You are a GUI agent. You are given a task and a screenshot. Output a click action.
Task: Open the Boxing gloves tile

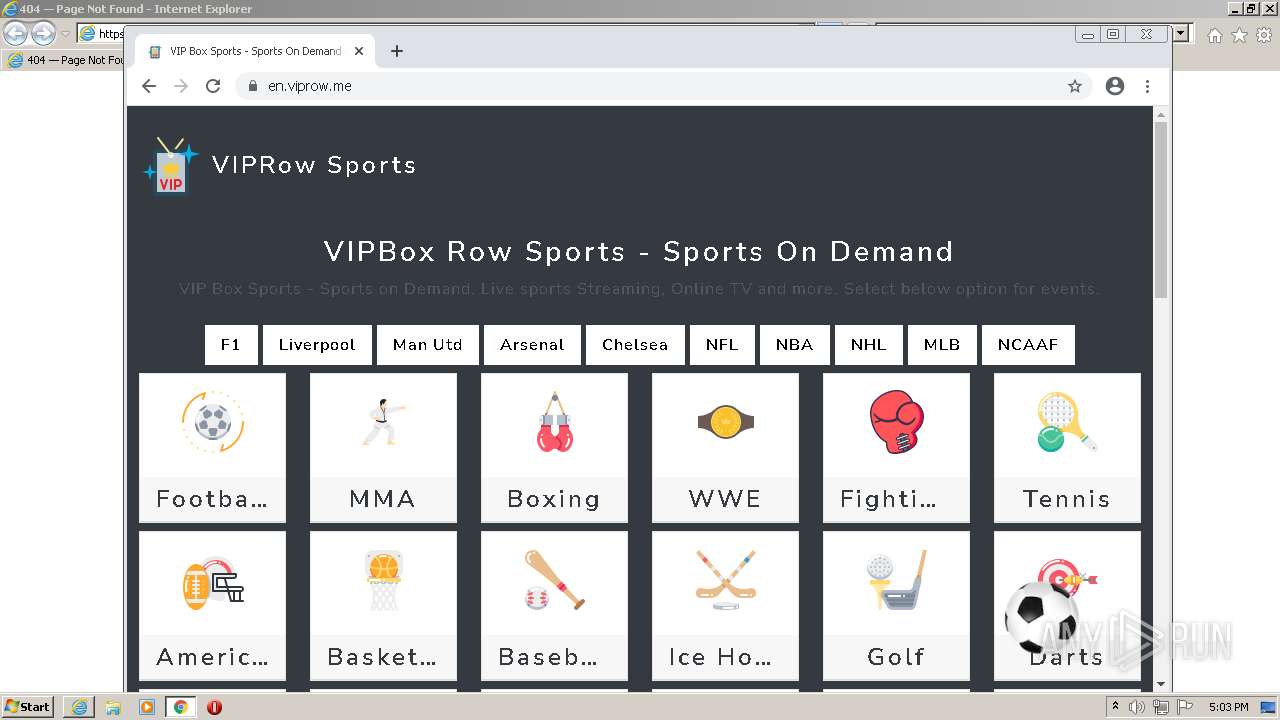[x=554, y=448]
